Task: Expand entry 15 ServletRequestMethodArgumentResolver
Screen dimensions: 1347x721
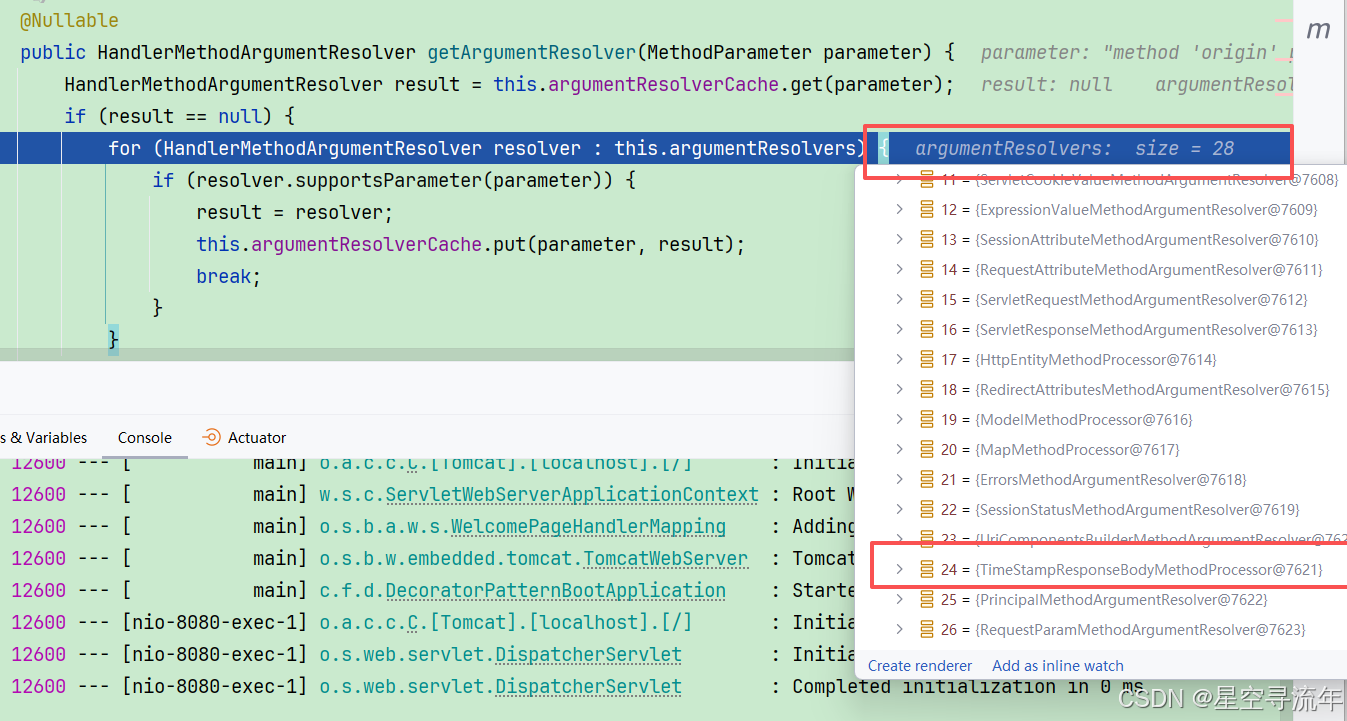Action: point(899,299)
